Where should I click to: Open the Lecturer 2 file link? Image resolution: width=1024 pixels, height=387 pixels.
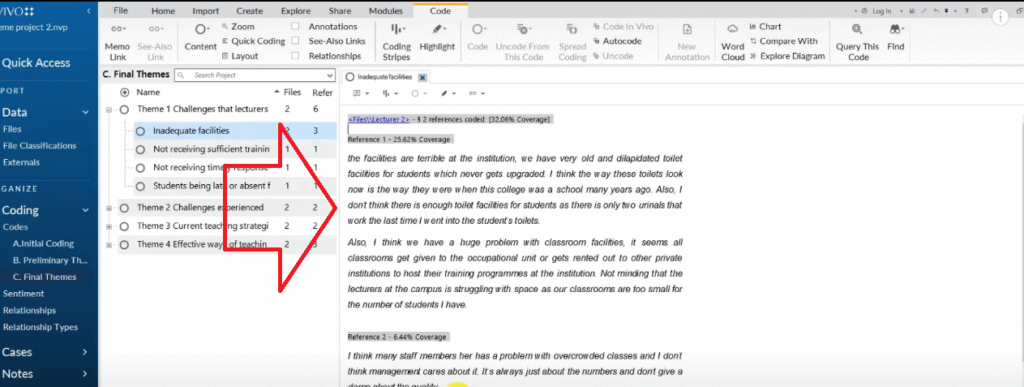coord(379,119)
